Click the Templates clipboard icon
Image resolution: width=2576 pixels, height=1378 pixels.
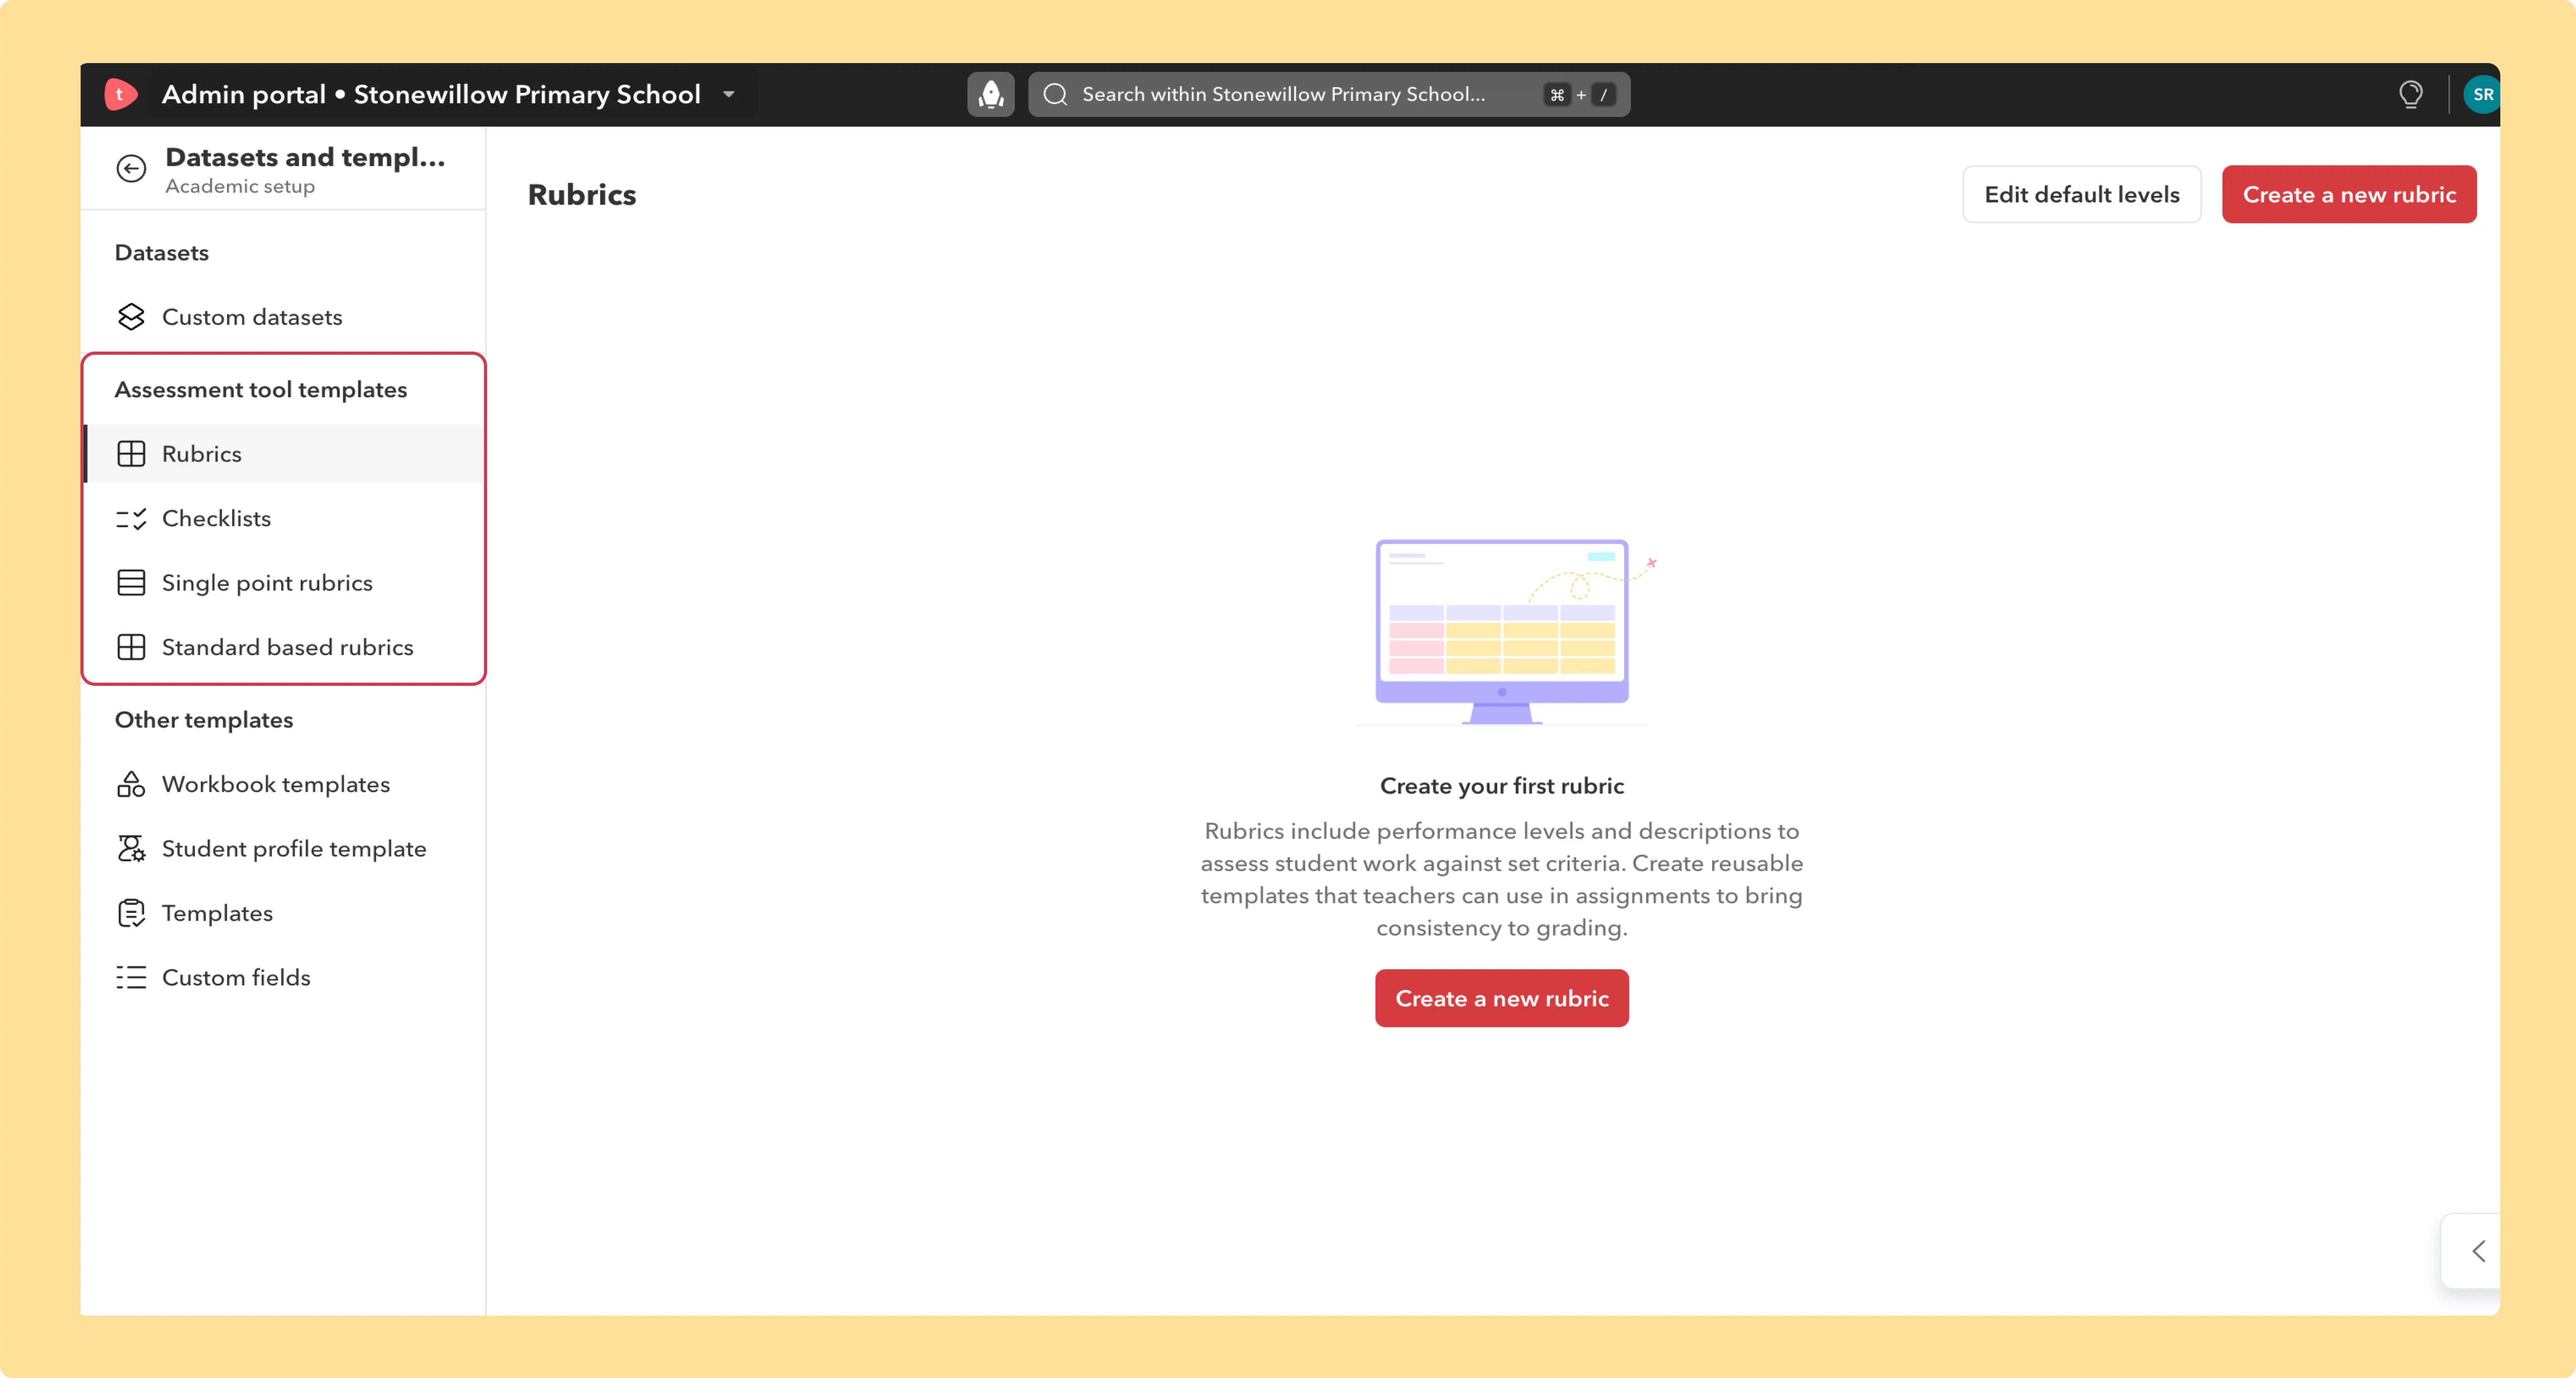pyautogui.click(x=131, y=913)
